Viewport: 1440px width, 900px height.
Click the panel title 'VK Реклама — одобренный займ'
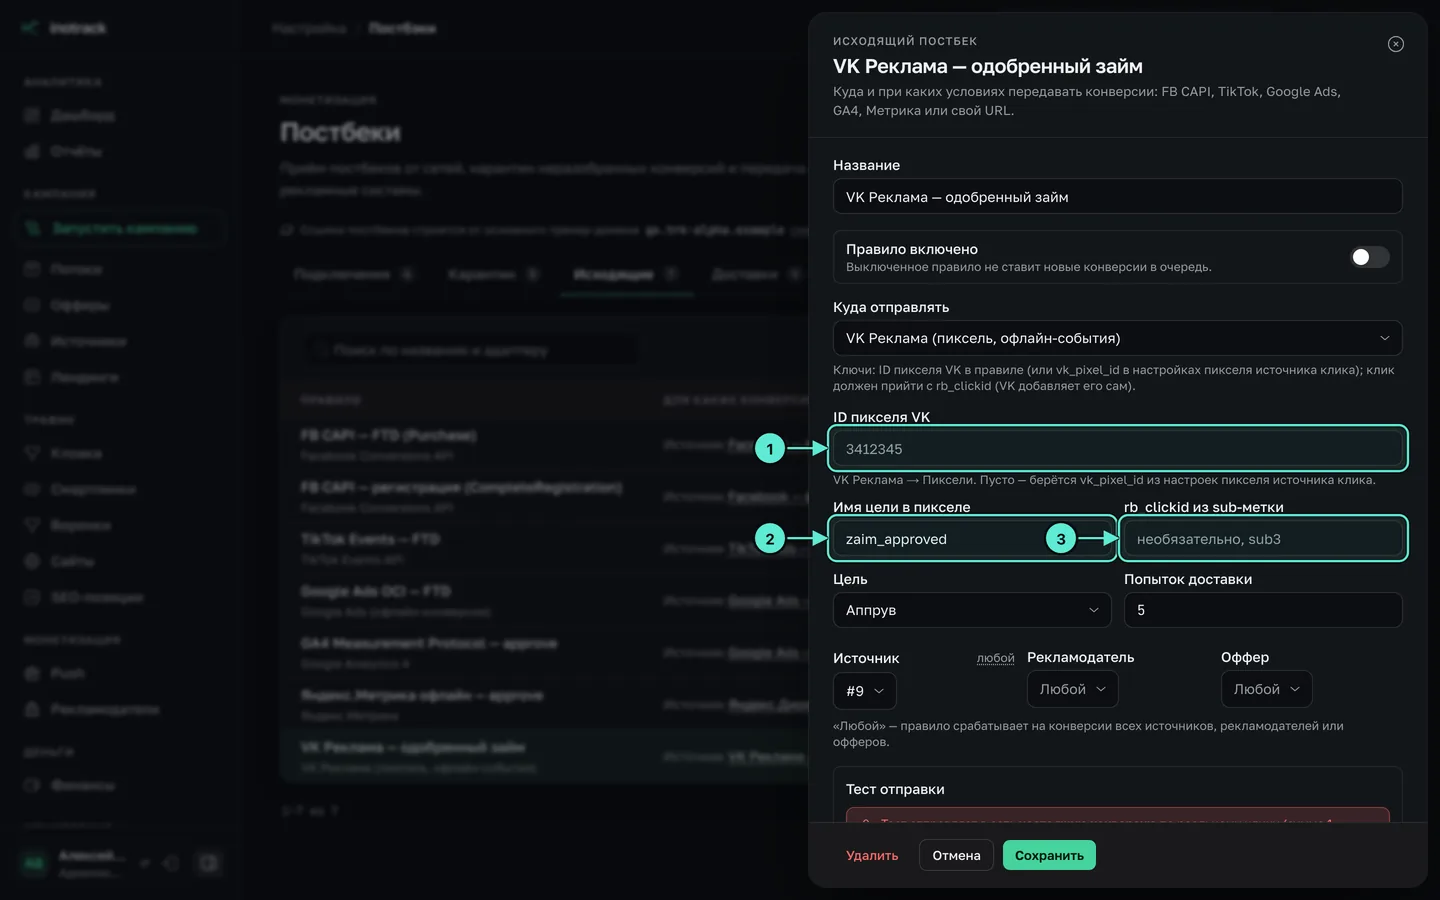tap(988, 66)
